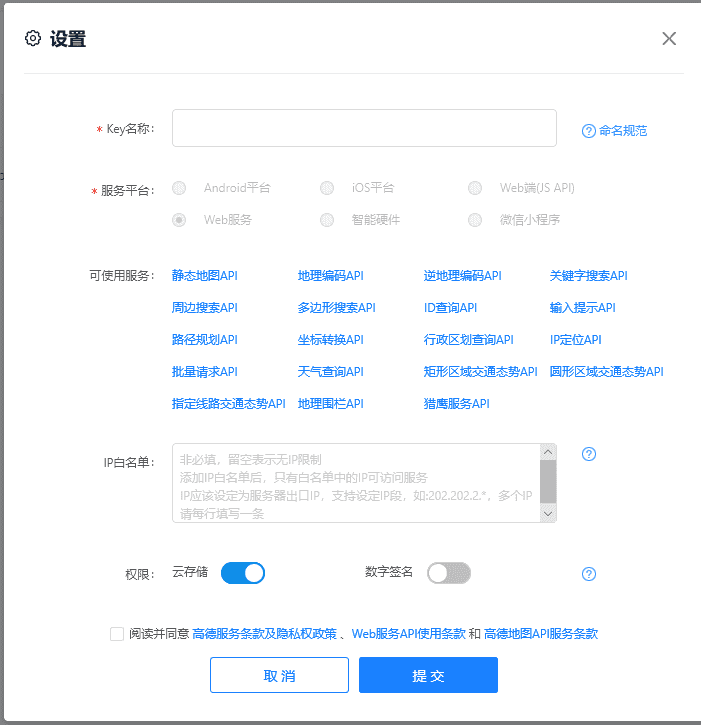The width and height of the screenshot is (701, 725).
Task: Enable the 数字签名 switch
Action: click(449, 573)
